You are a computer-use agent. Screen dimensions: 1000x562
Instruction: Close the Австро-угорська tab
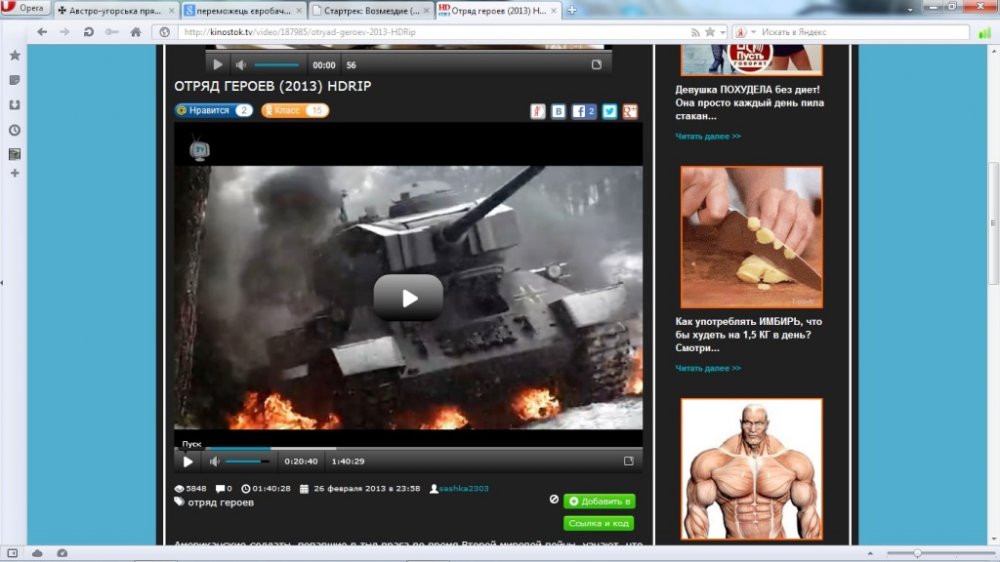pyautogui.click(x=172, y=11)
